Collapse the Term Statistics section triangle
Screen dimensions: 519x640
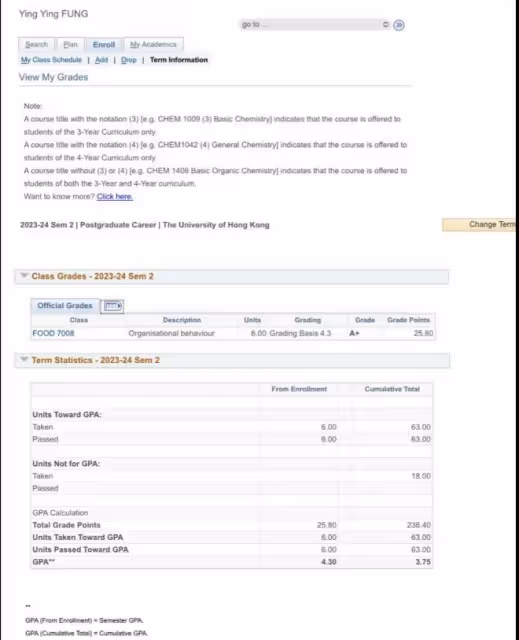click(24, 359)
